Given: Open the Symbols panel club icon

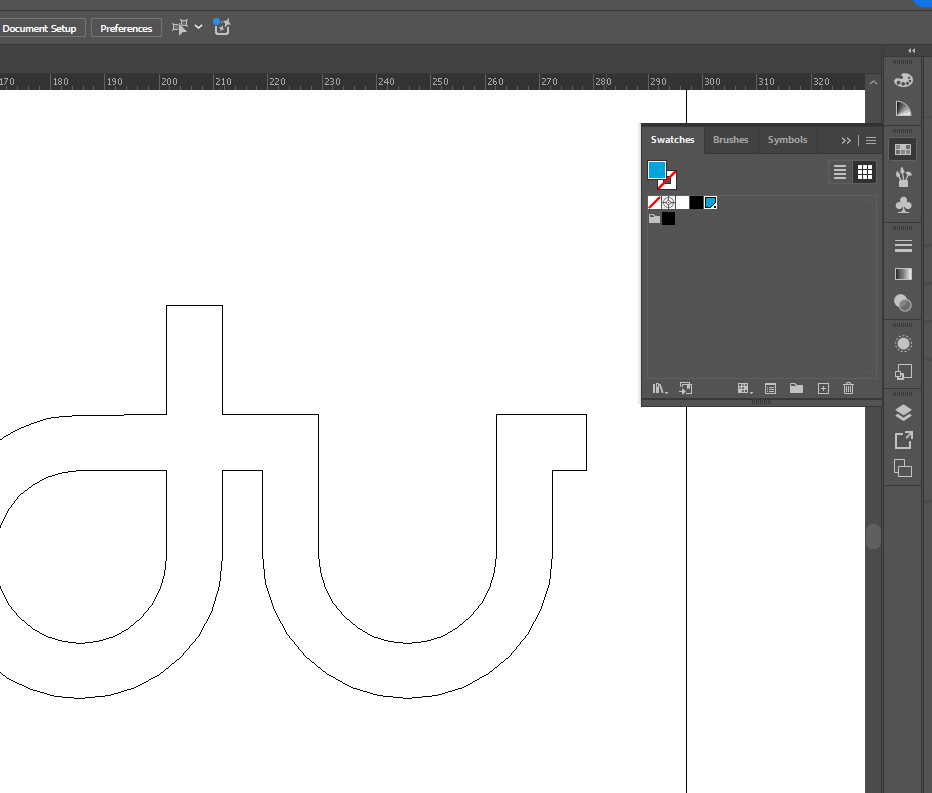Looking at the screenshot, I should point(903,205).
